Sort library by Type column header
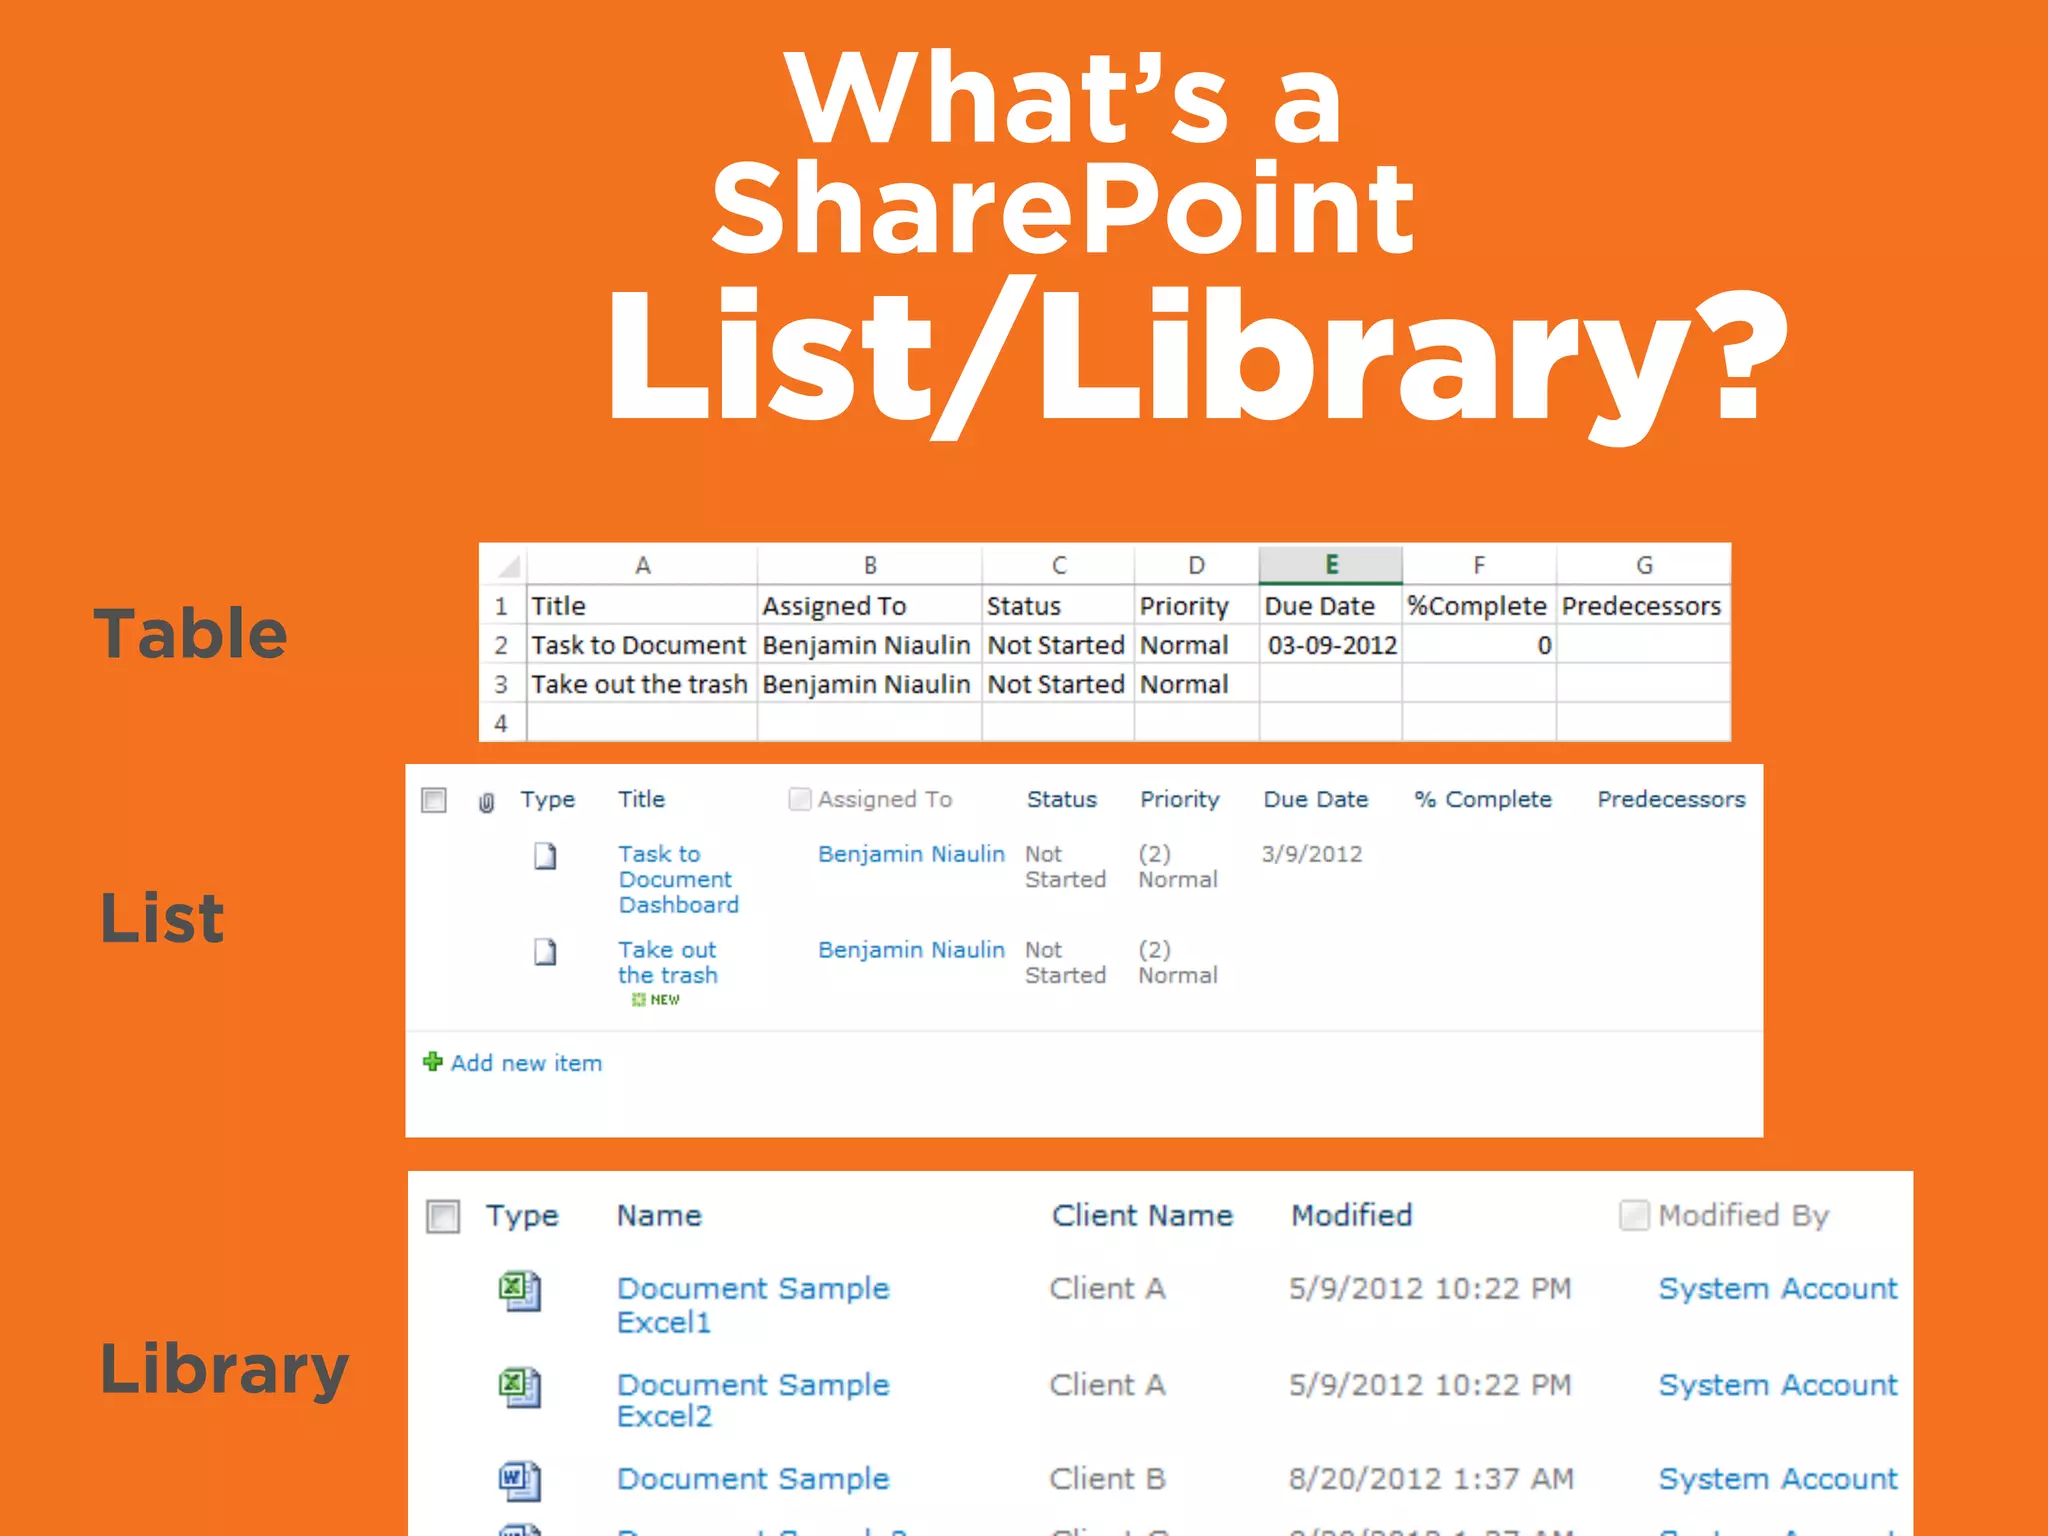The height and width of the screenshot is (1536, 2048). 522,1216
